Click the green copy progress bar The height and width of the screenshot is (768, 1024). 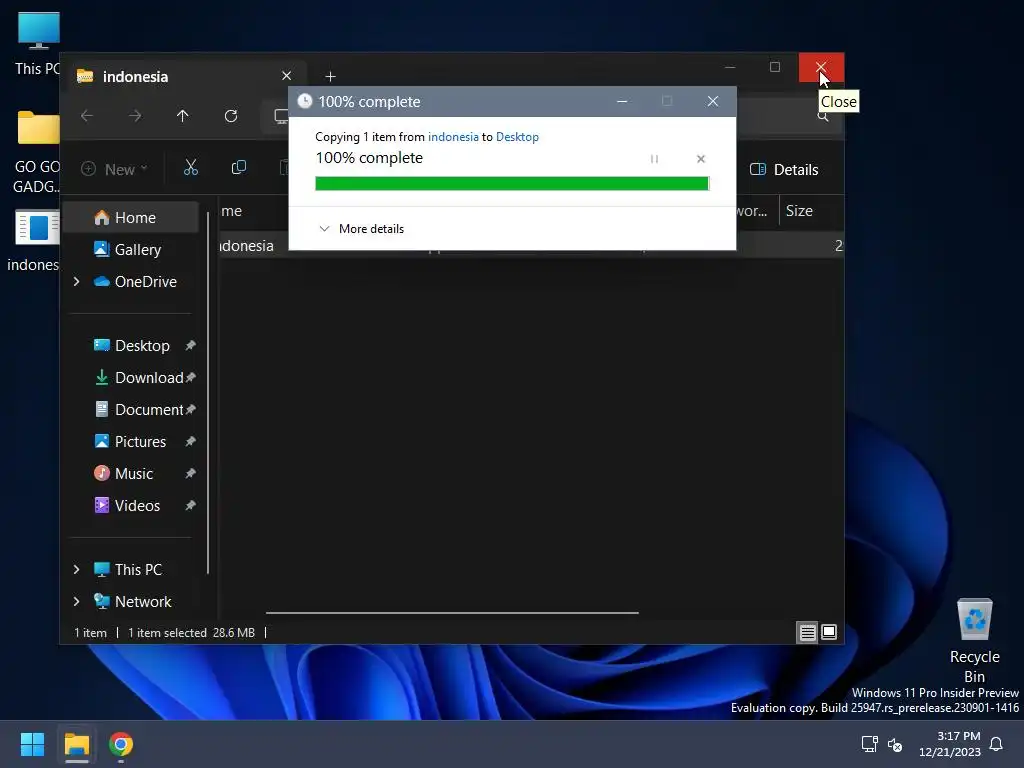[x=512, y=184]
